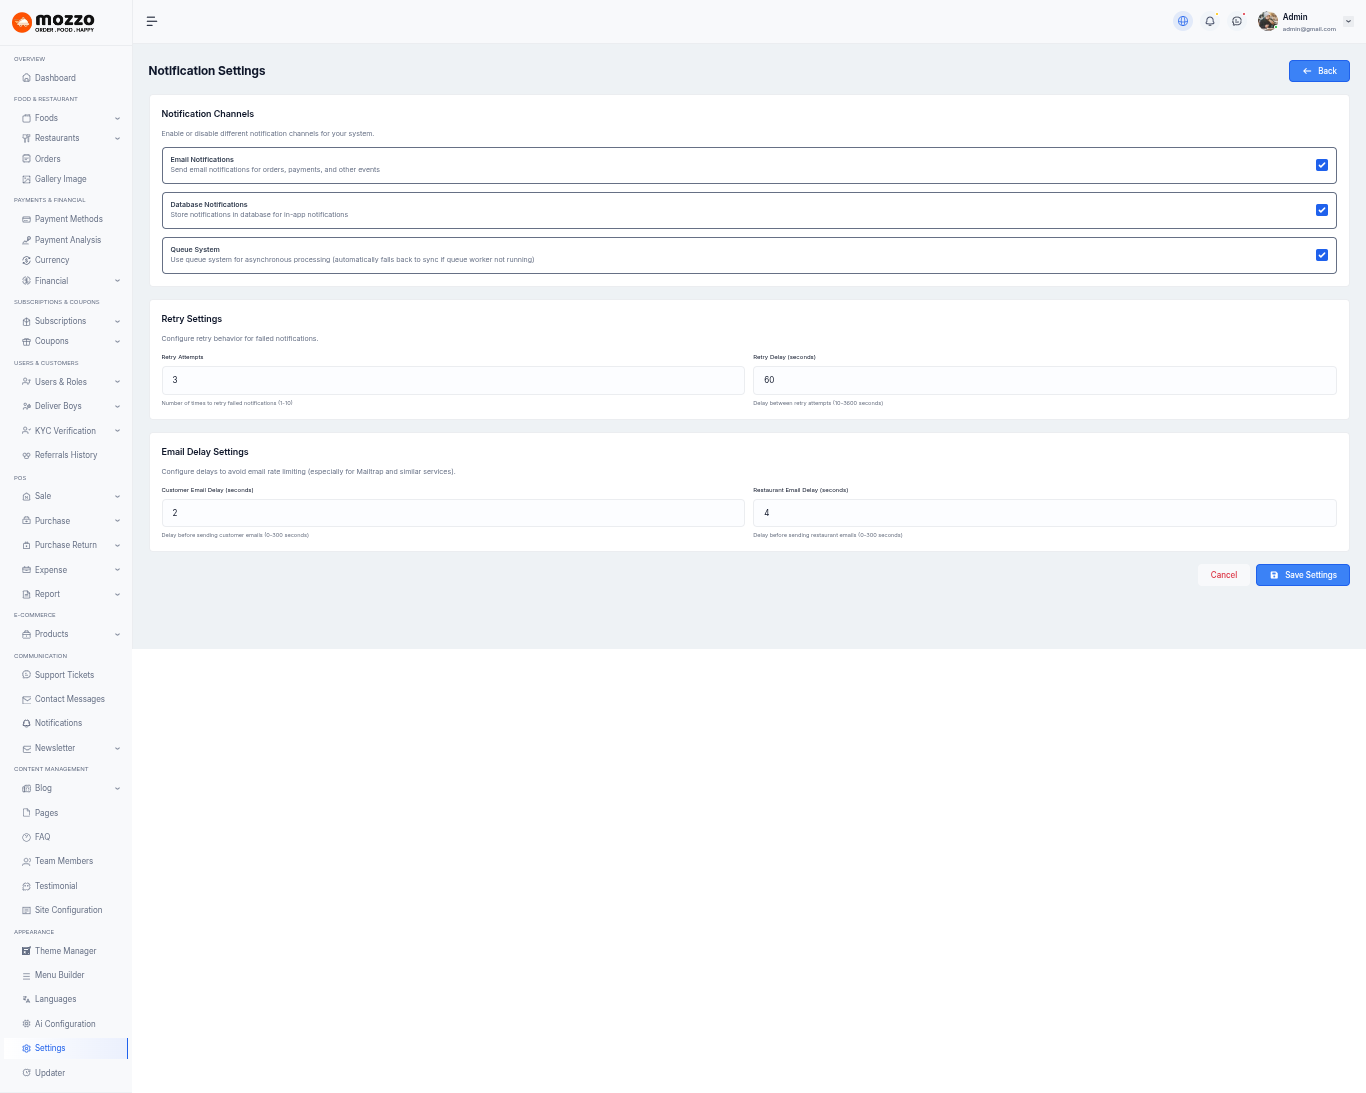Click the Gallery Image icon in sidebar

26,179
